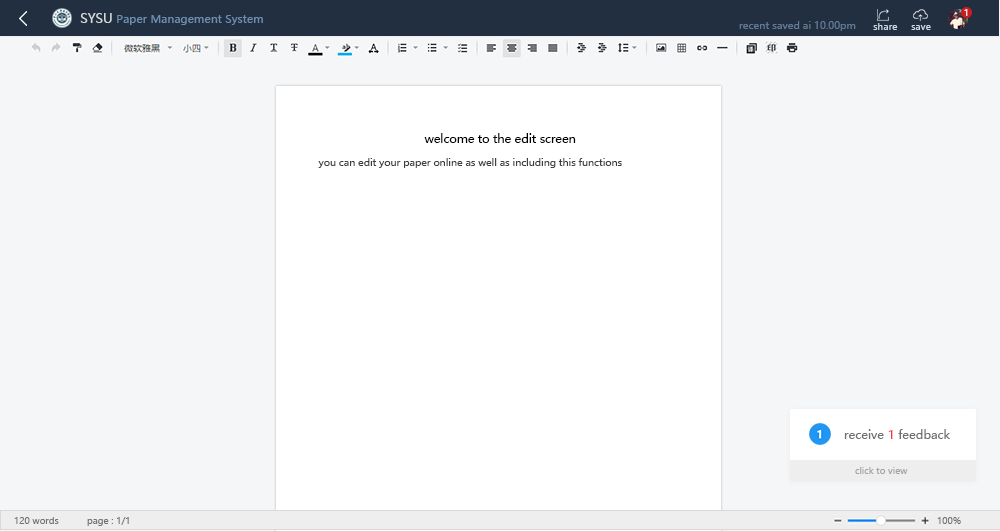Click the page 1/1 indicator
This screenshot has height=531, width=1000.
108,521
